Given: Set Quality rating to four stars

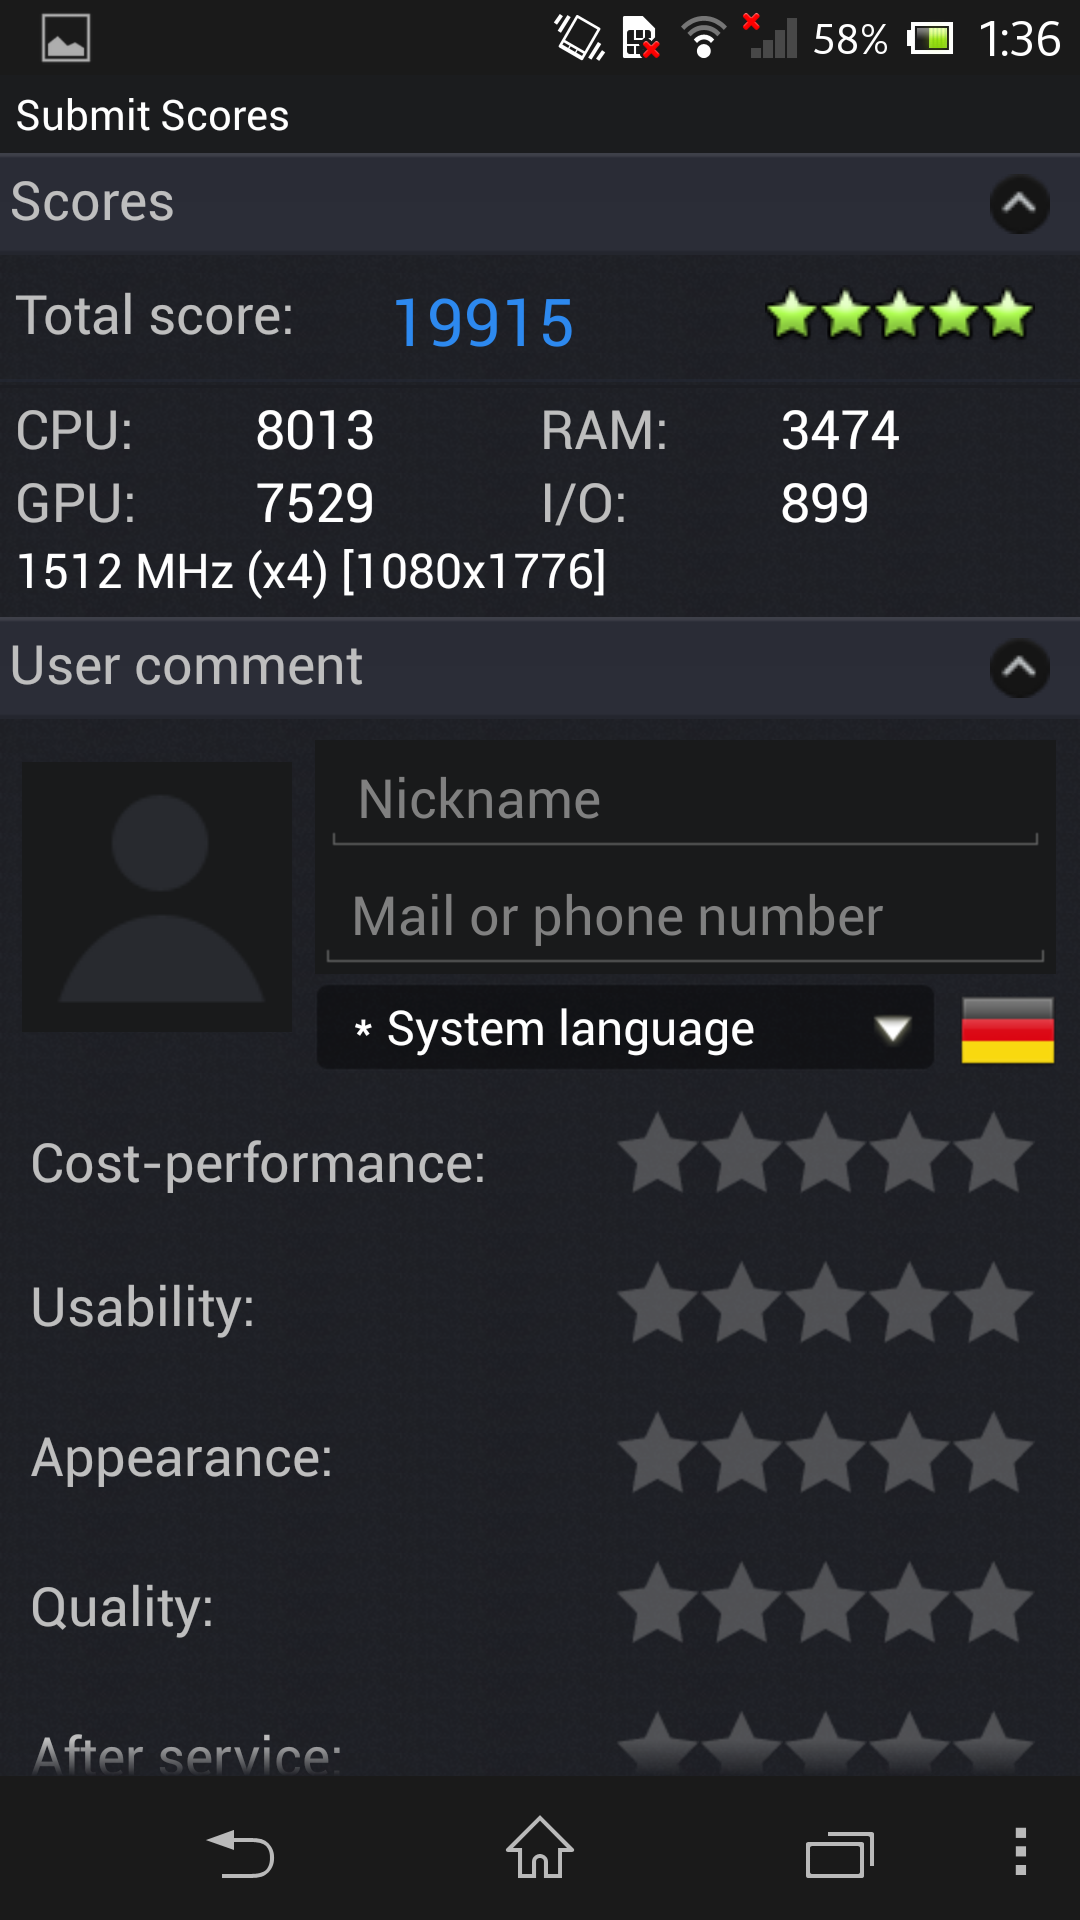Looking at the screenshot, I should [x=909, y=1603].
